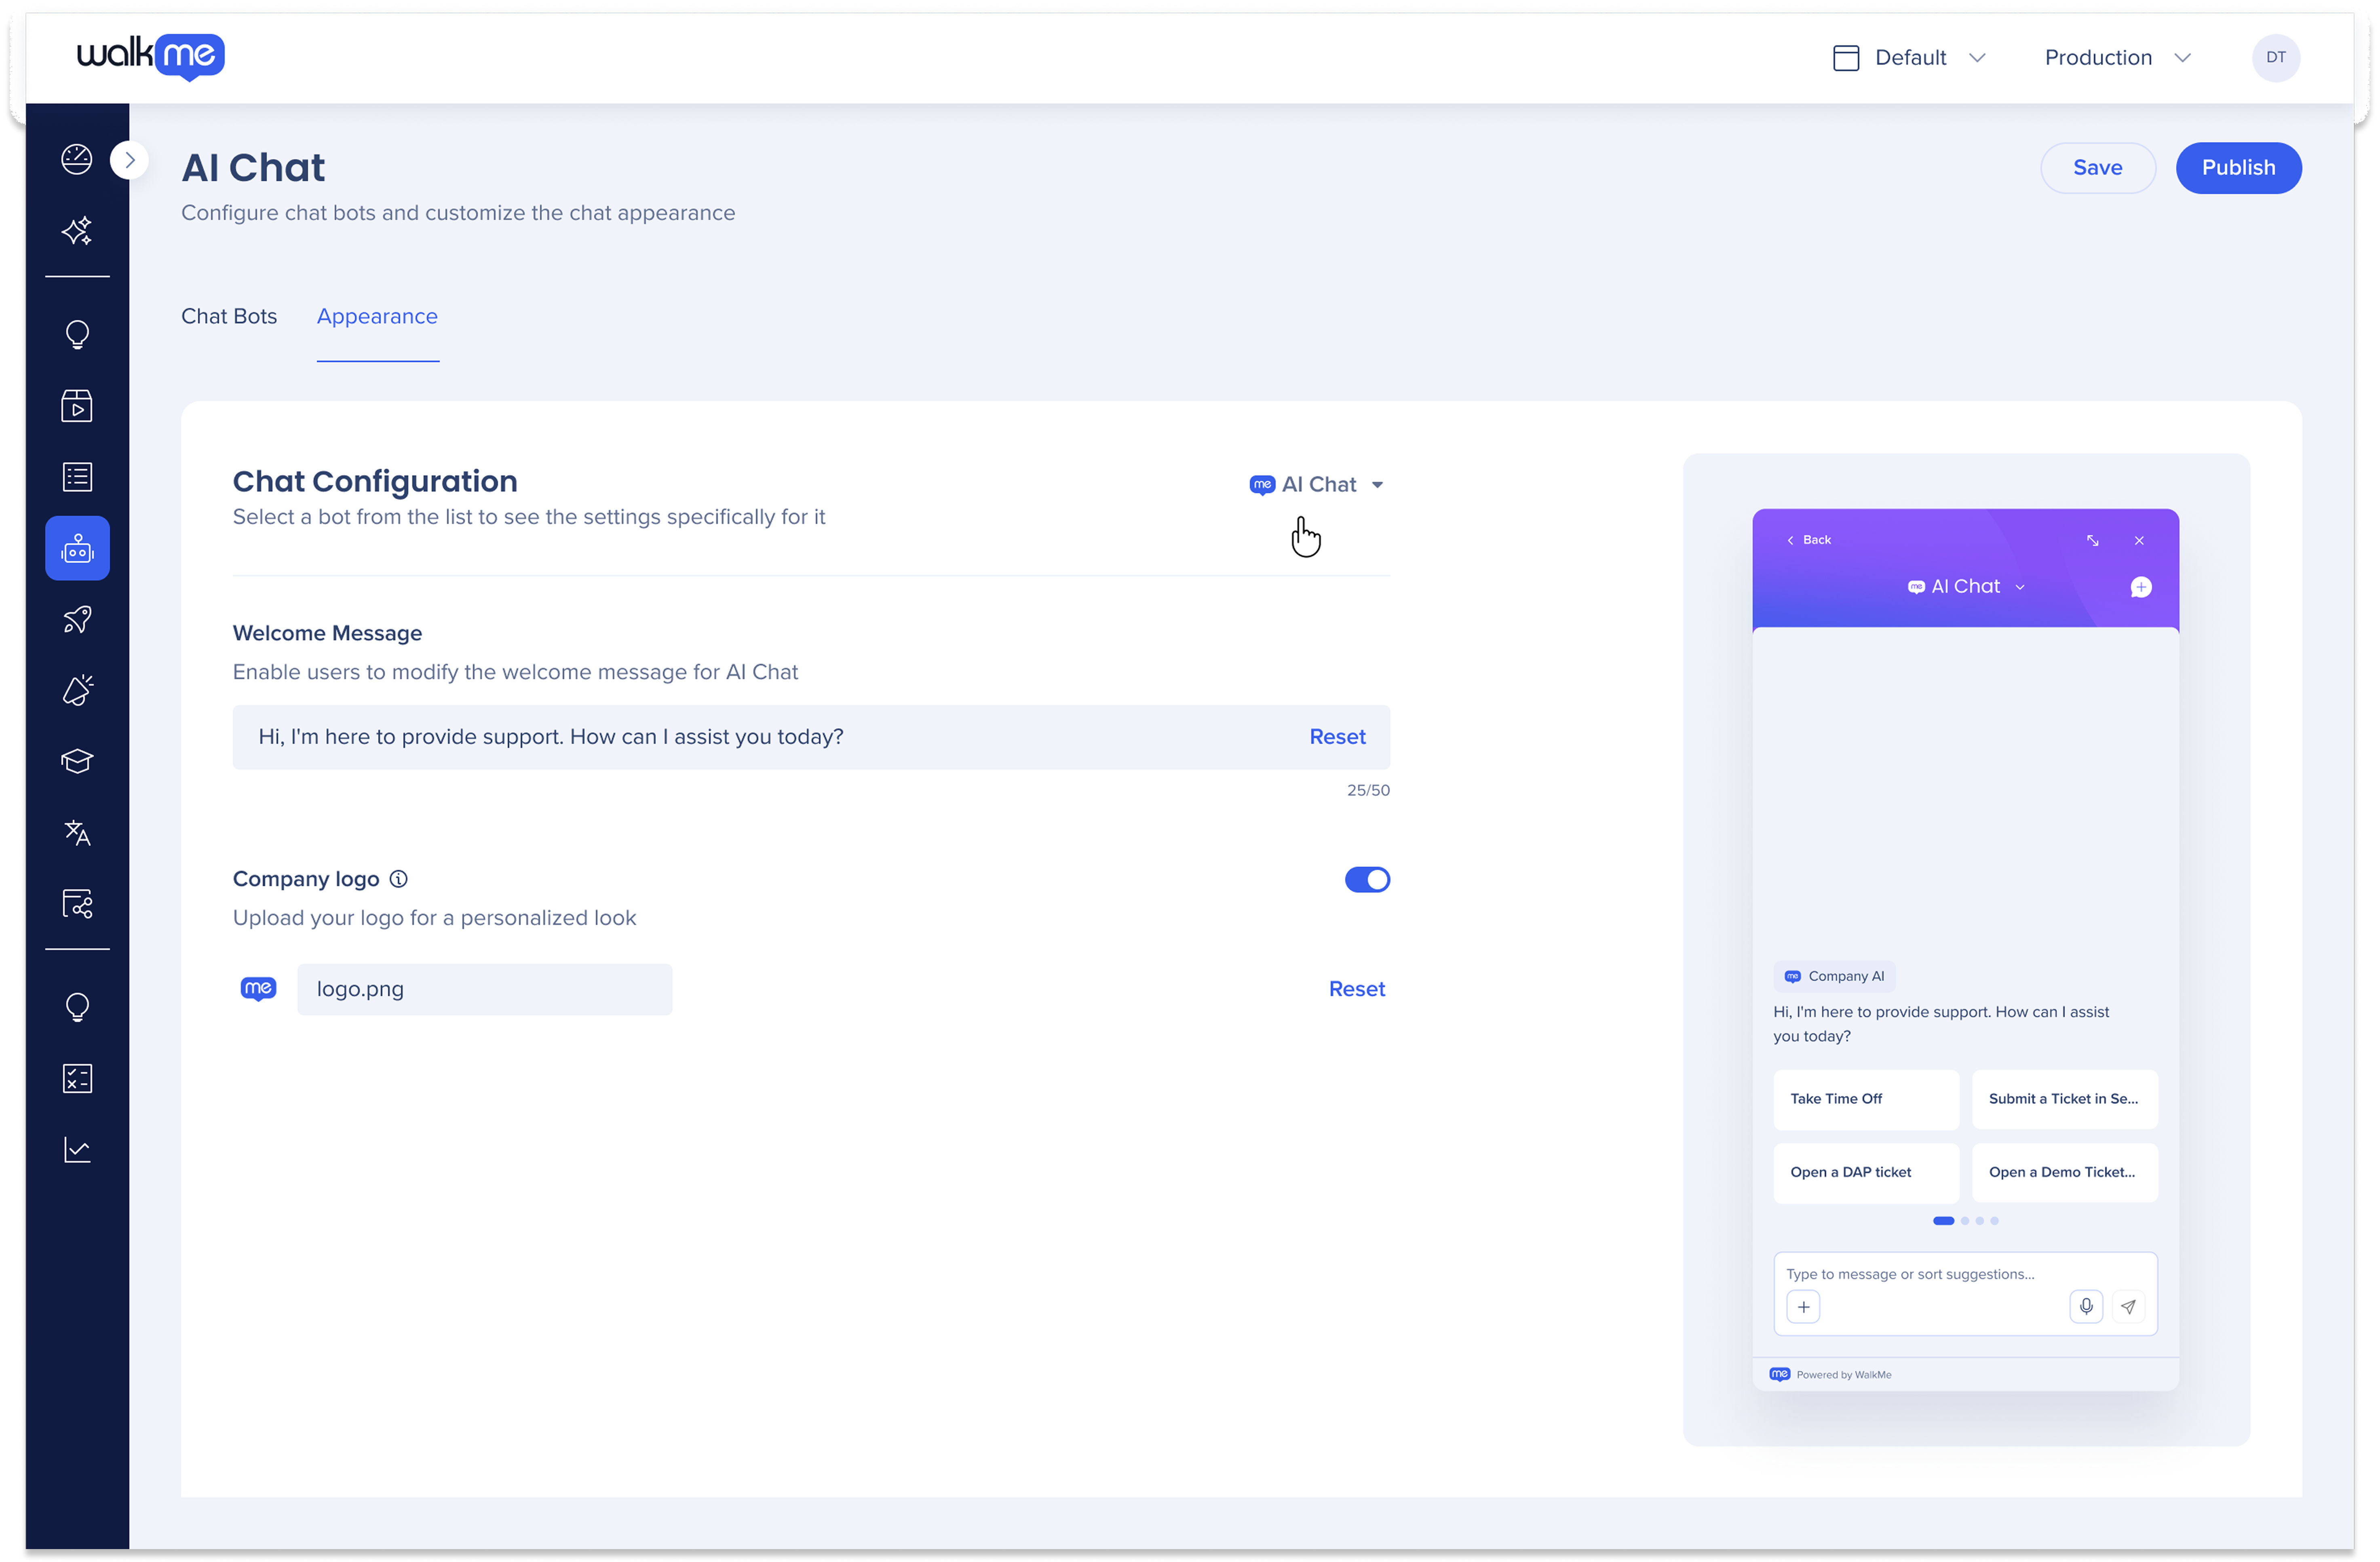Open the checklist X icon in sidebar
2380x1562 pixels.
point(77,1078)
